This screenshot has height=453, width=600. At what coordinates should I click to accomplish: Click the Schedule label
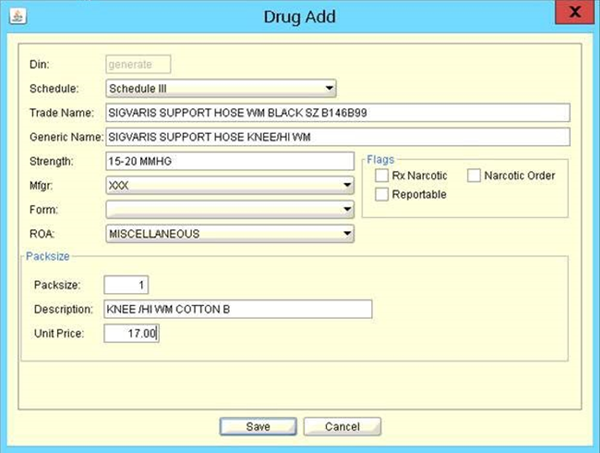pyautogui.click(x=54, y=89)
